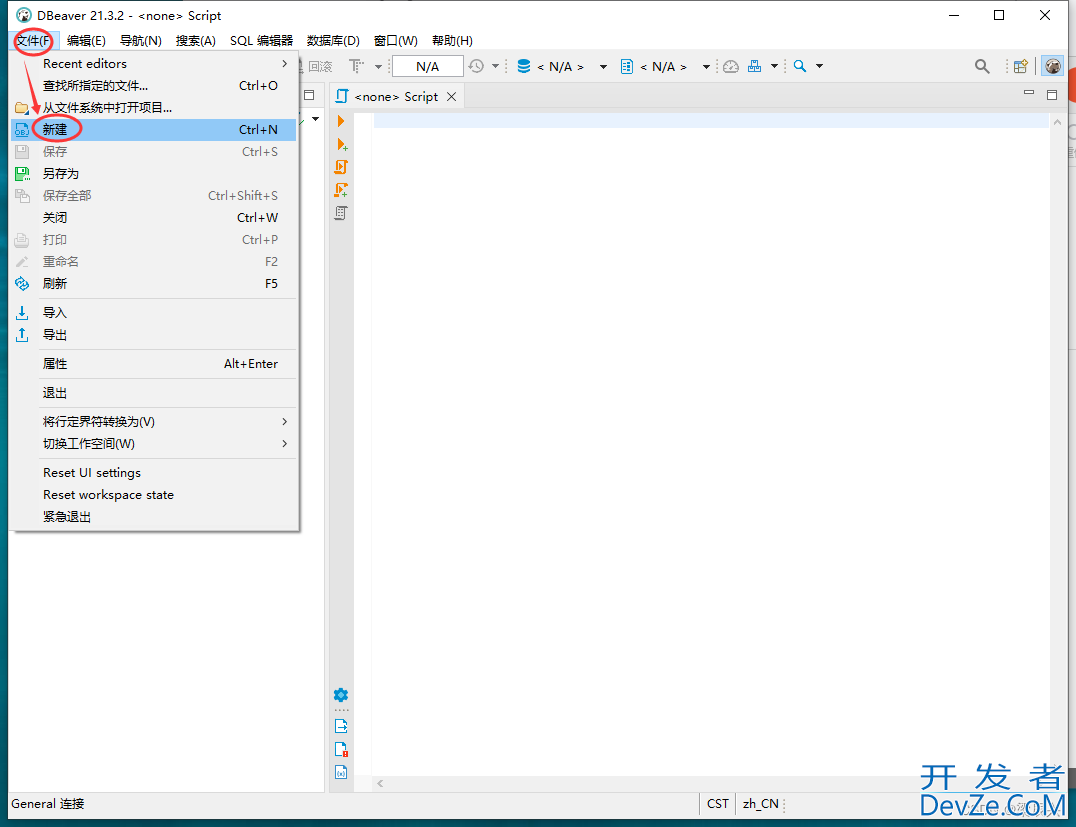Click the CST timezone status entry
This screenshot has height=827, width=1076.
(x=718, y=804)
